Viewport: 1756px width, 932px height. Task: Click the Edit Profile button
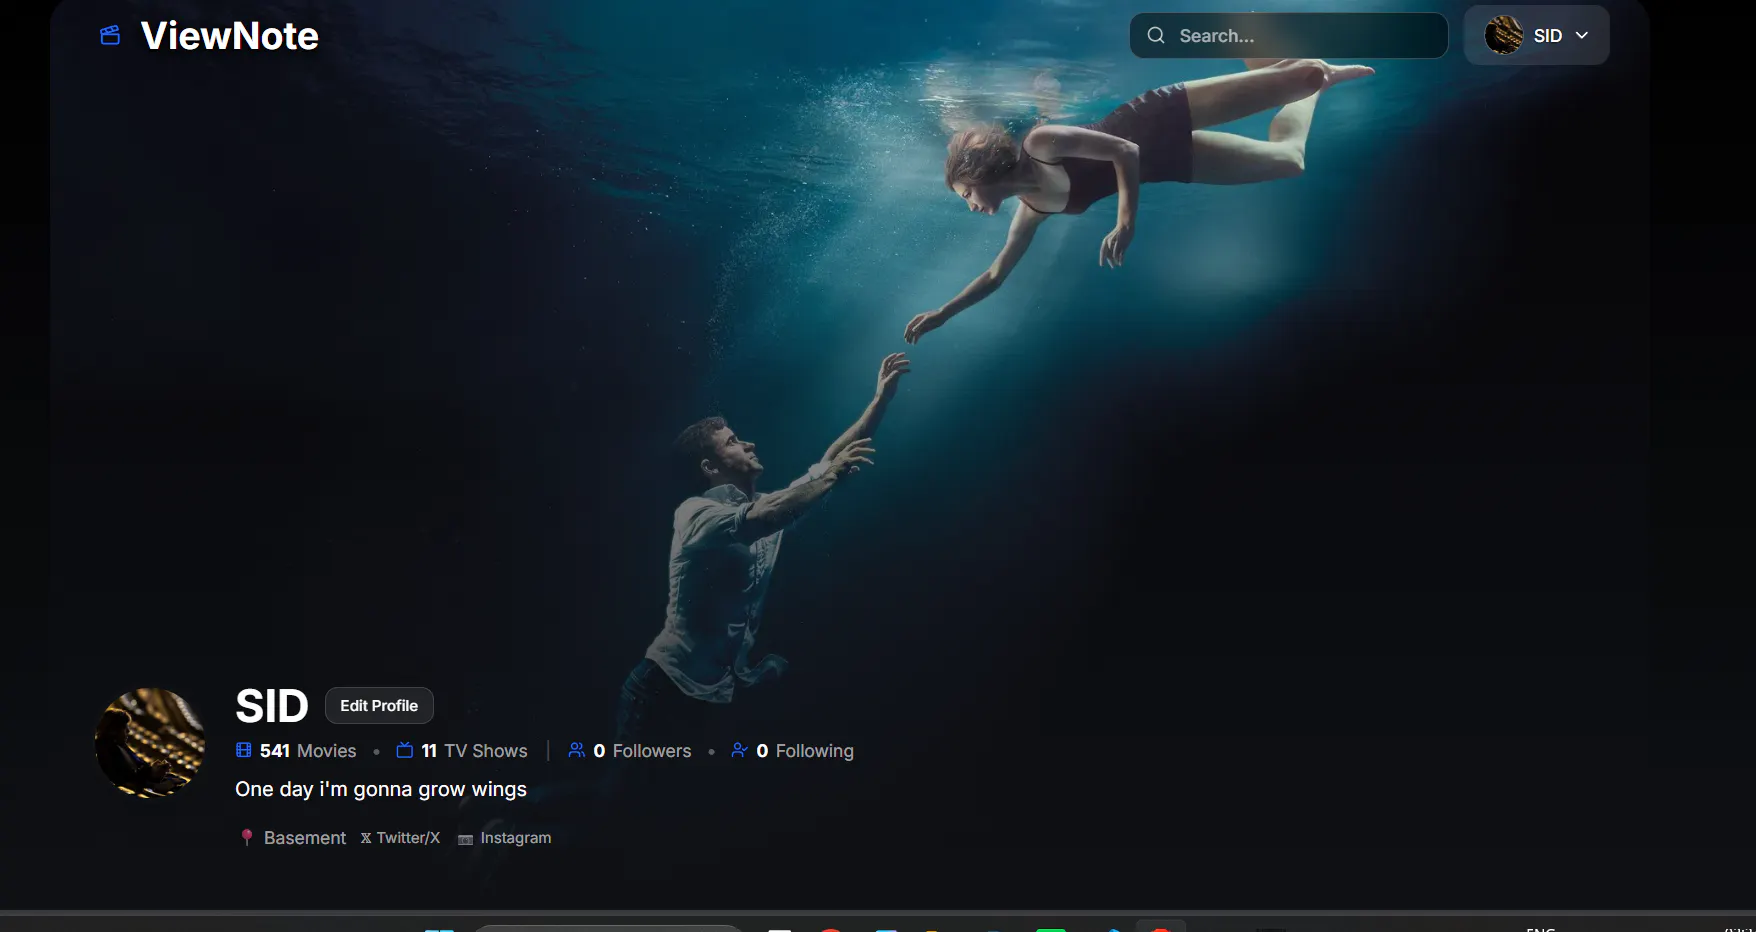[x=379, y=705]
